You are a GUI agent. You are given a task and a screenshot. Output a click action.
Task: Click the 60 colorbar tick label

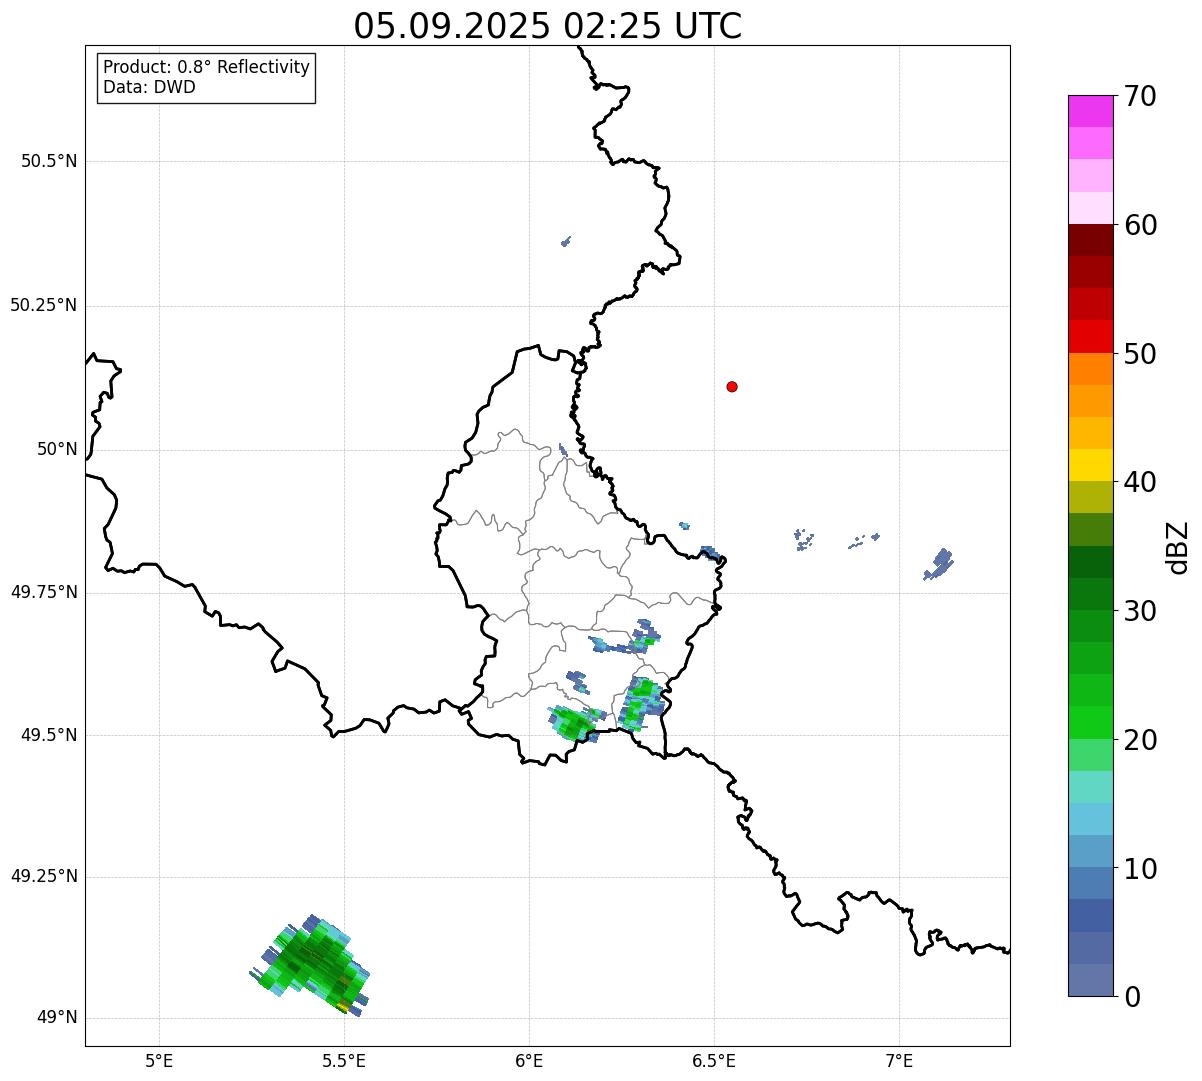(x=1140, y=225)
